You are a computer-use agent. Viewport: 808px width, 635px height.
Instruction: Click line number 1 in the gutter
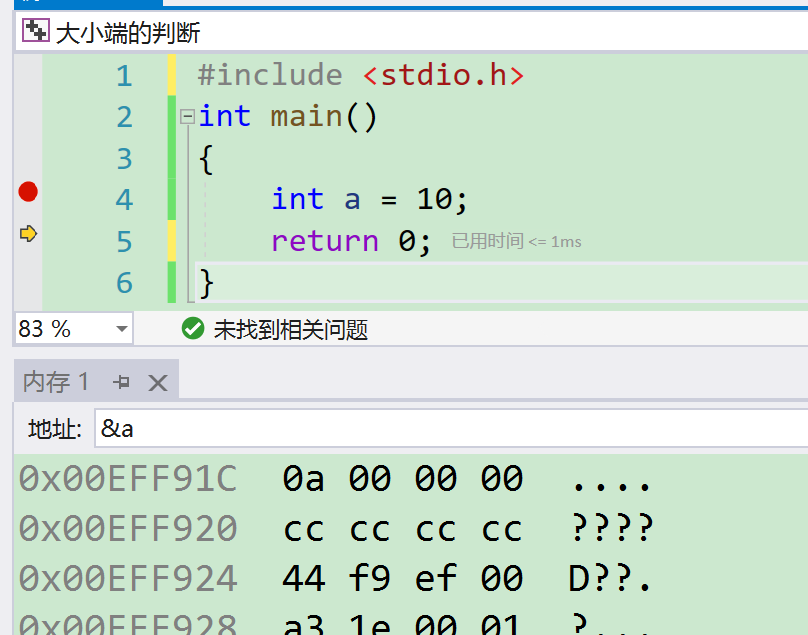(124, 76)
